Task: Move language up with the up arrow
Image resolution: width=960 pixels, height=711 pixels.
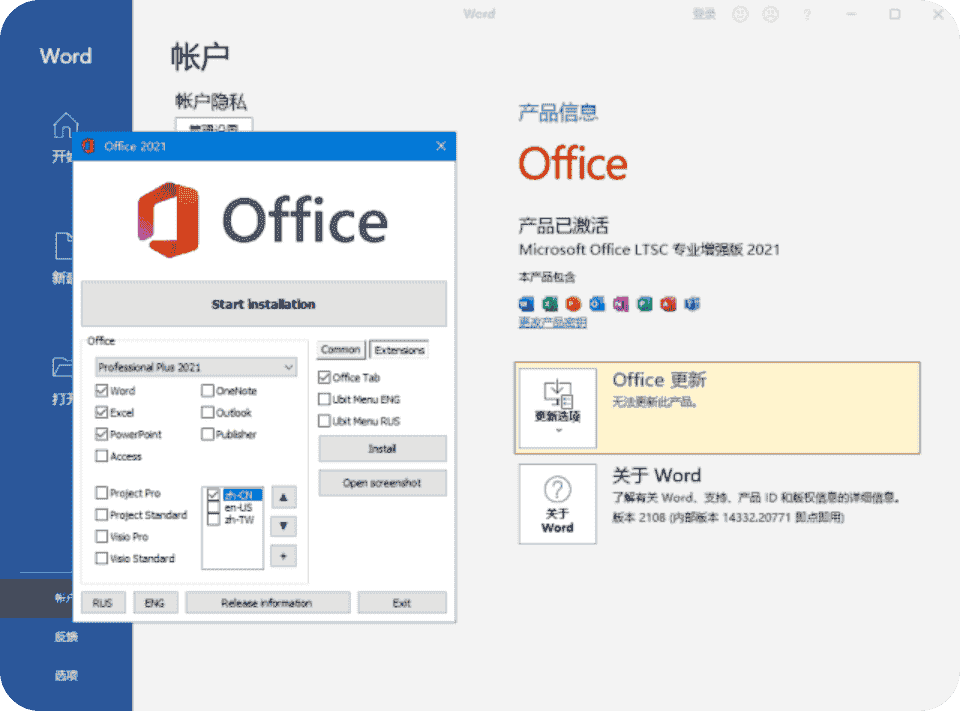Action: tap(283, 497)
